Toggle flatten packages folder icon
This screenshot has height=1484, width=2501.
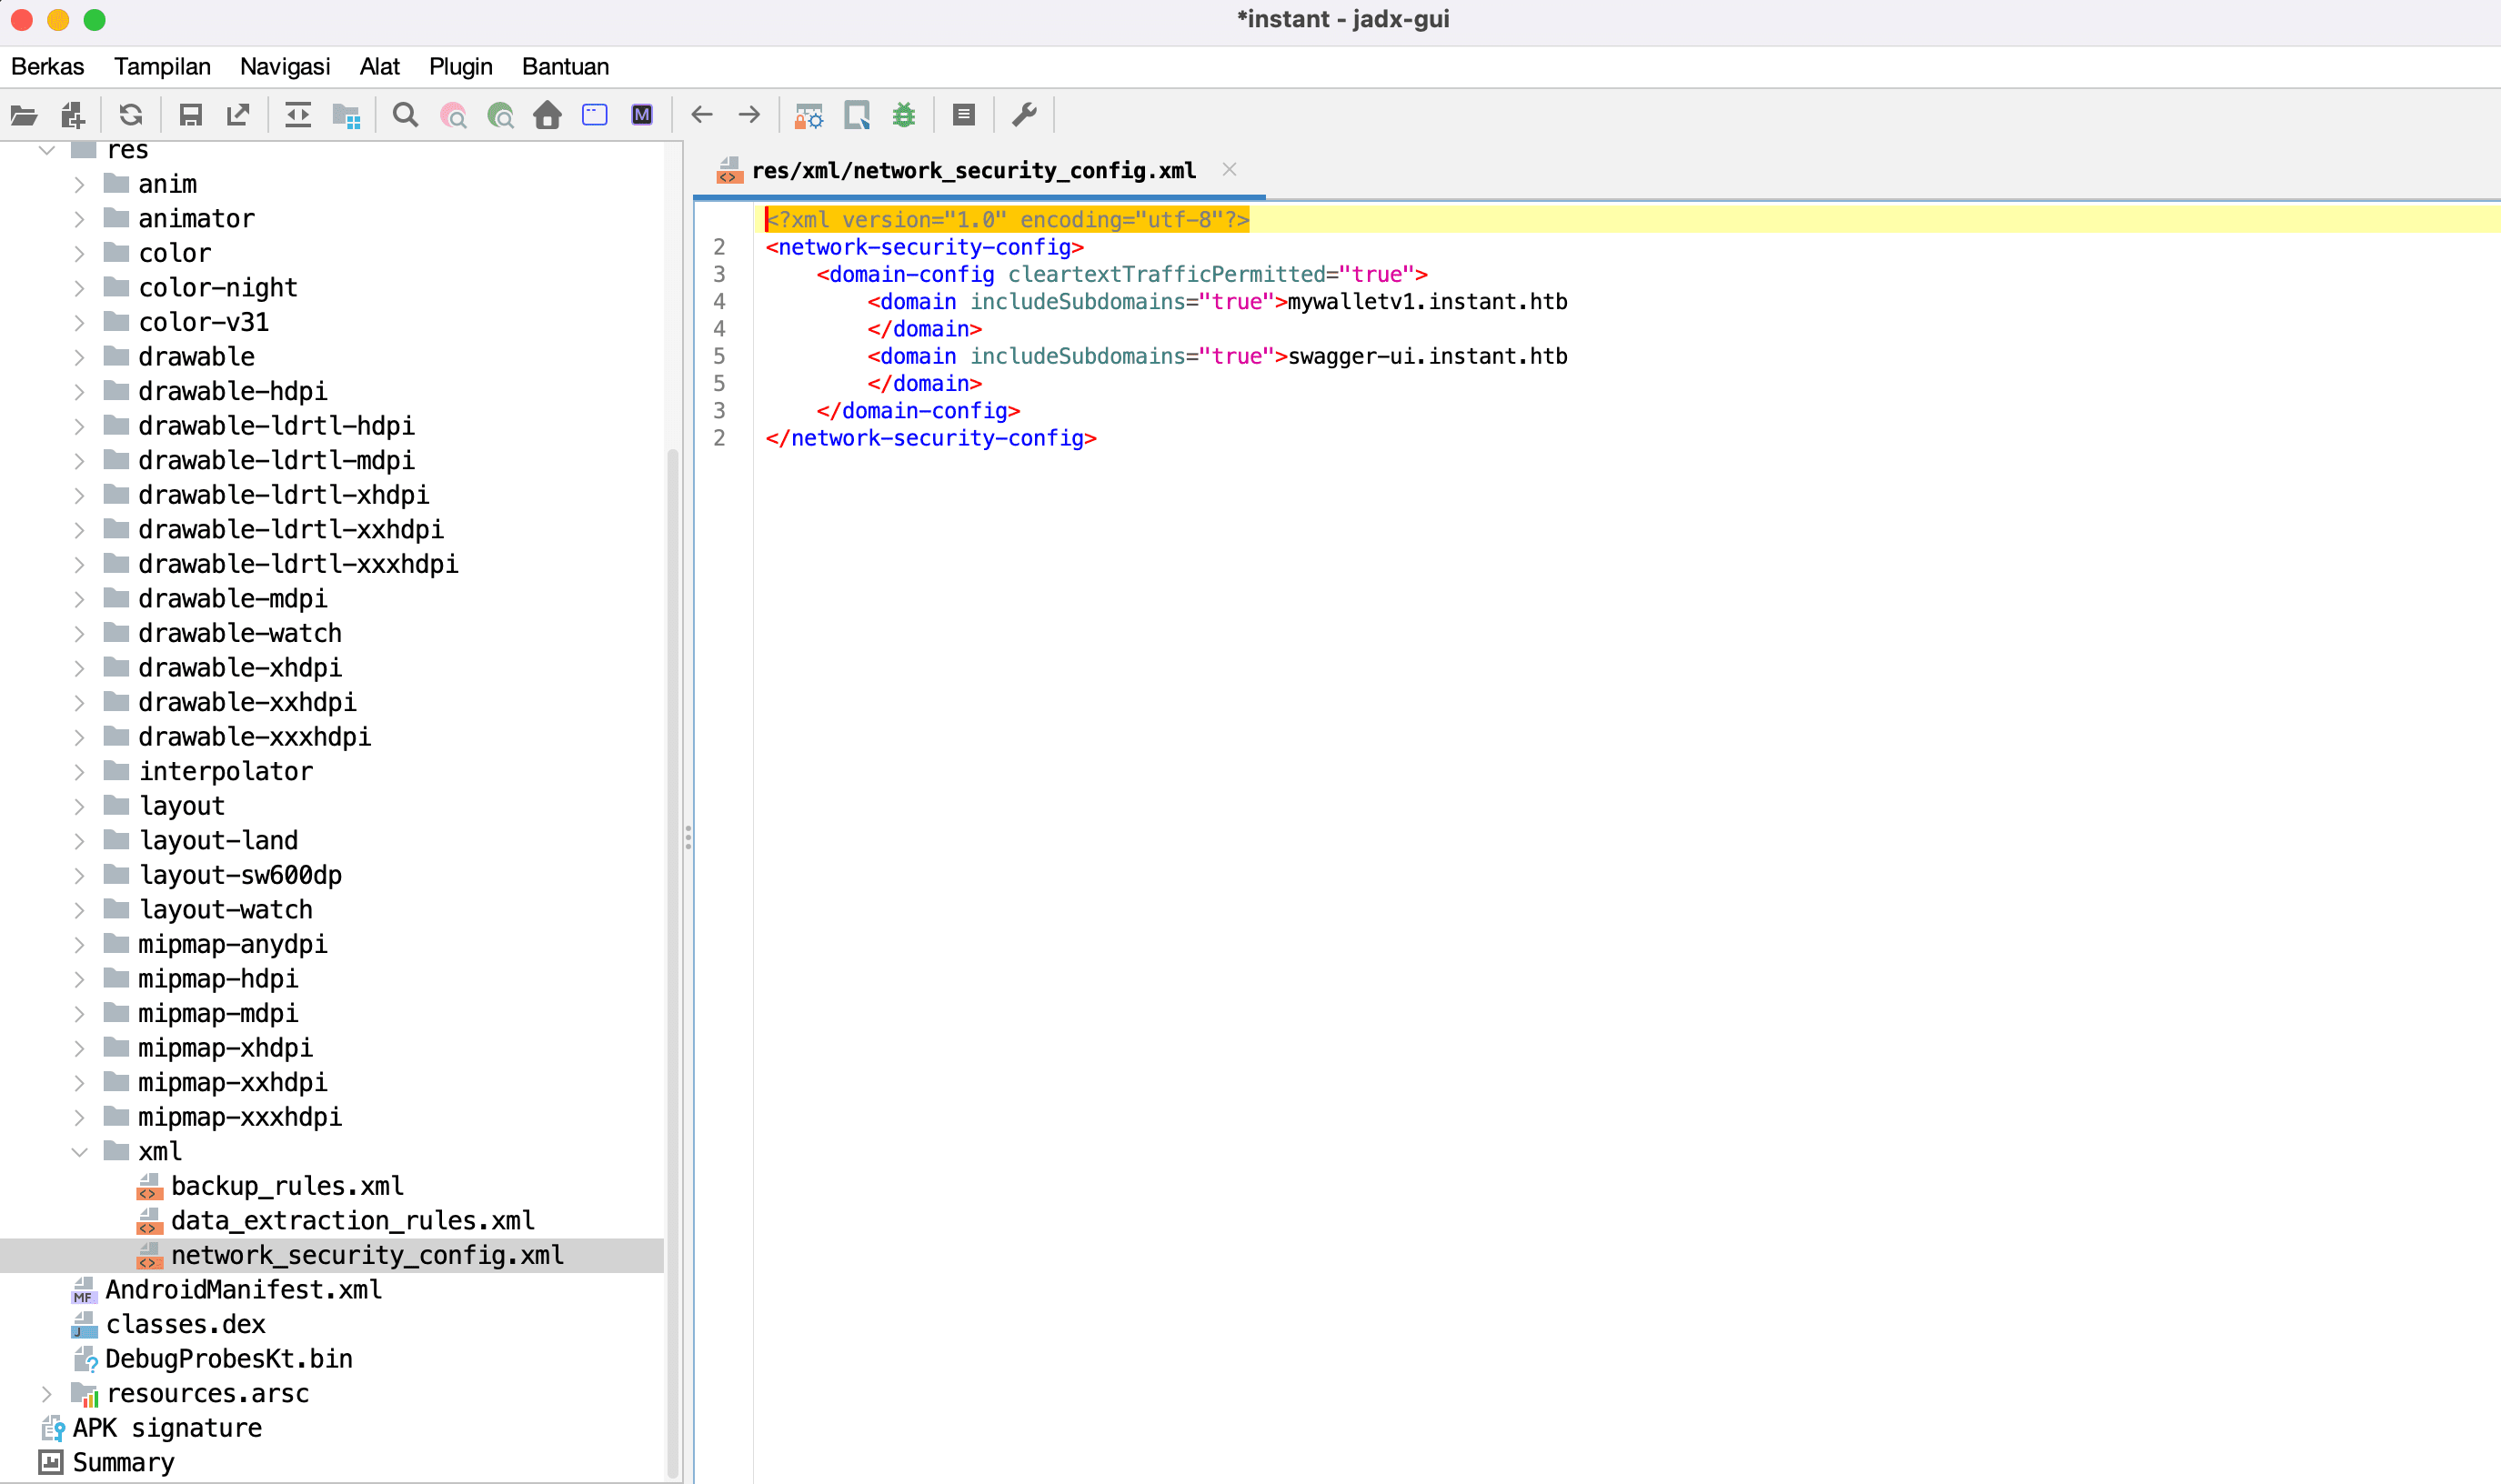pos(346,115)
